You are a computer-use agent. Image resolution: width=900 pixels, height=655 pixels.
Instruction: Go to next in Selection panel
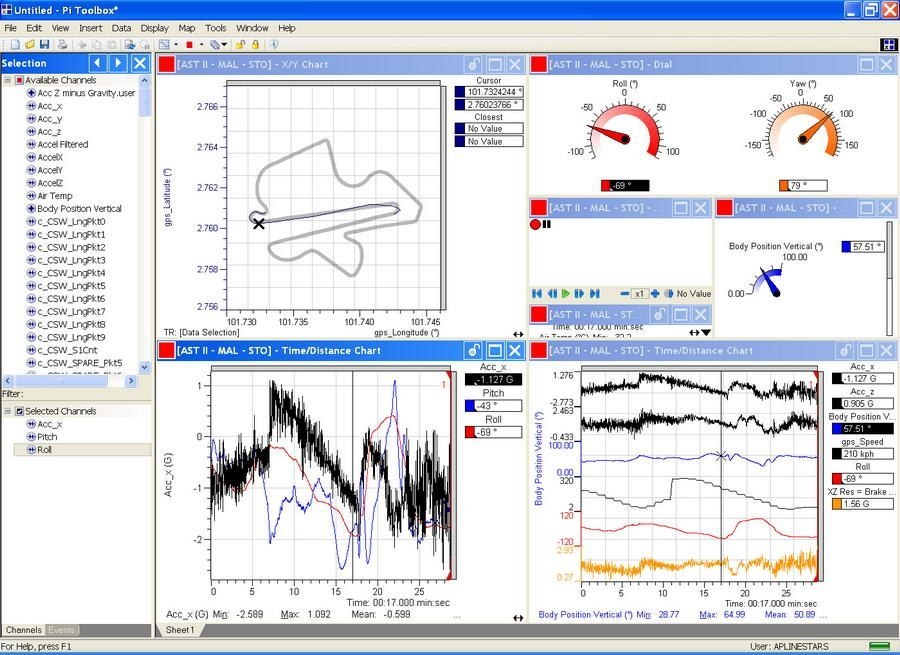[x=118, y=63]
